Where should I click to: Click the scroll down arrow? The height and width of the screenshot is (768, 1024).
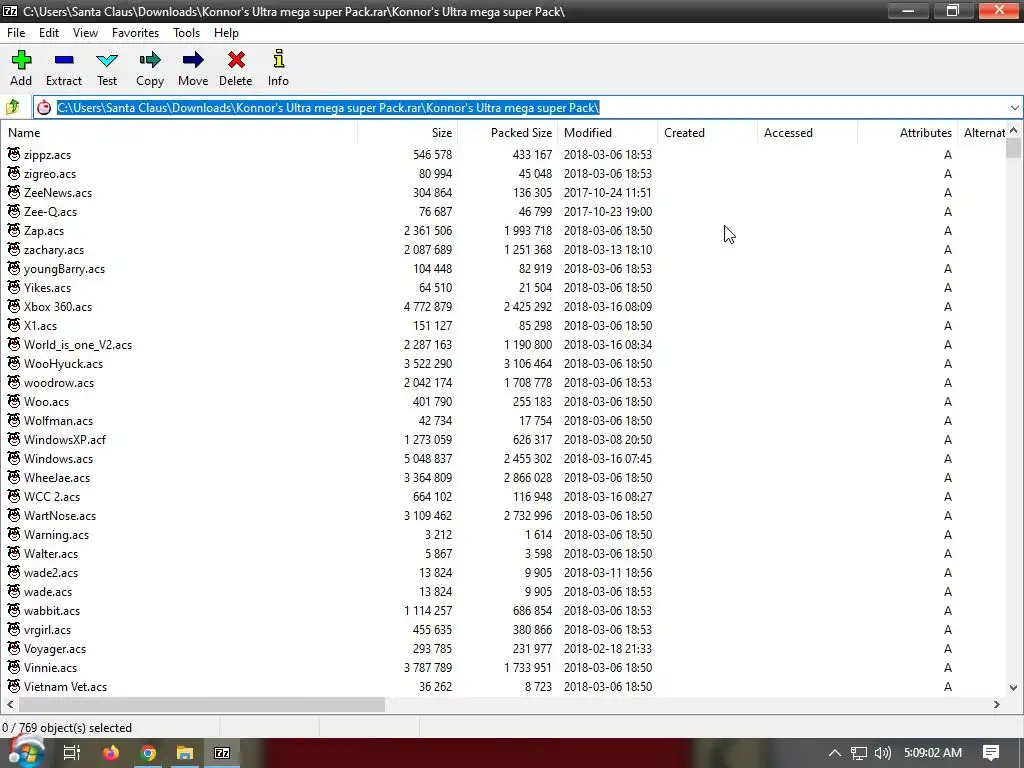1013,687
